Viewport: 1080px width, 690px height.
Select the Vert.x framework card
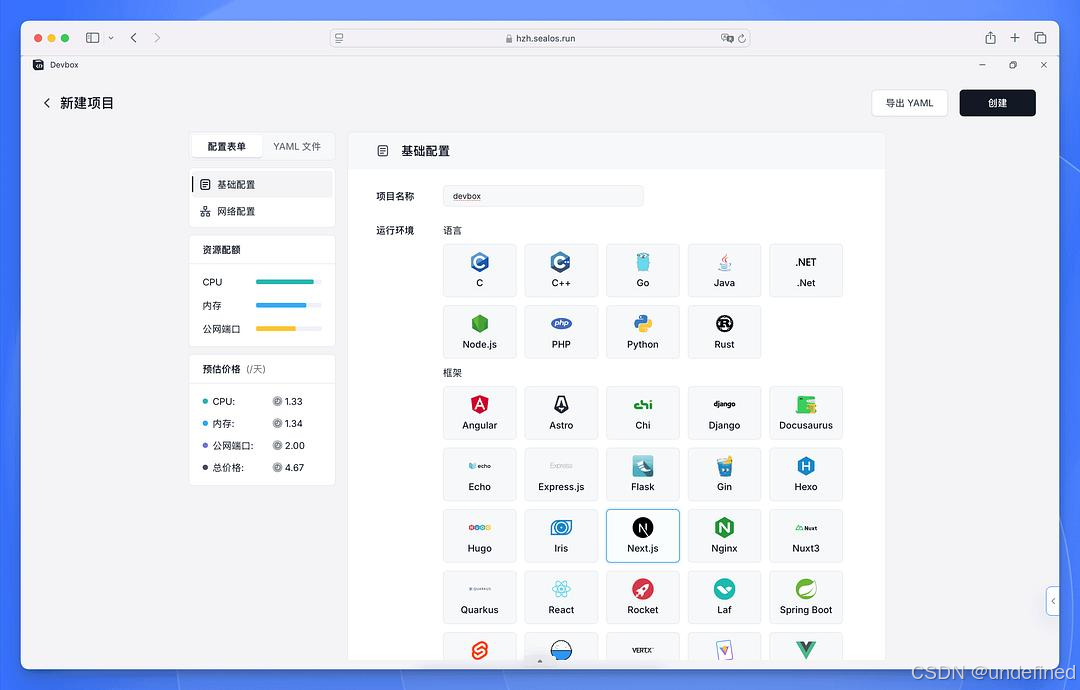tap(643, 647)
